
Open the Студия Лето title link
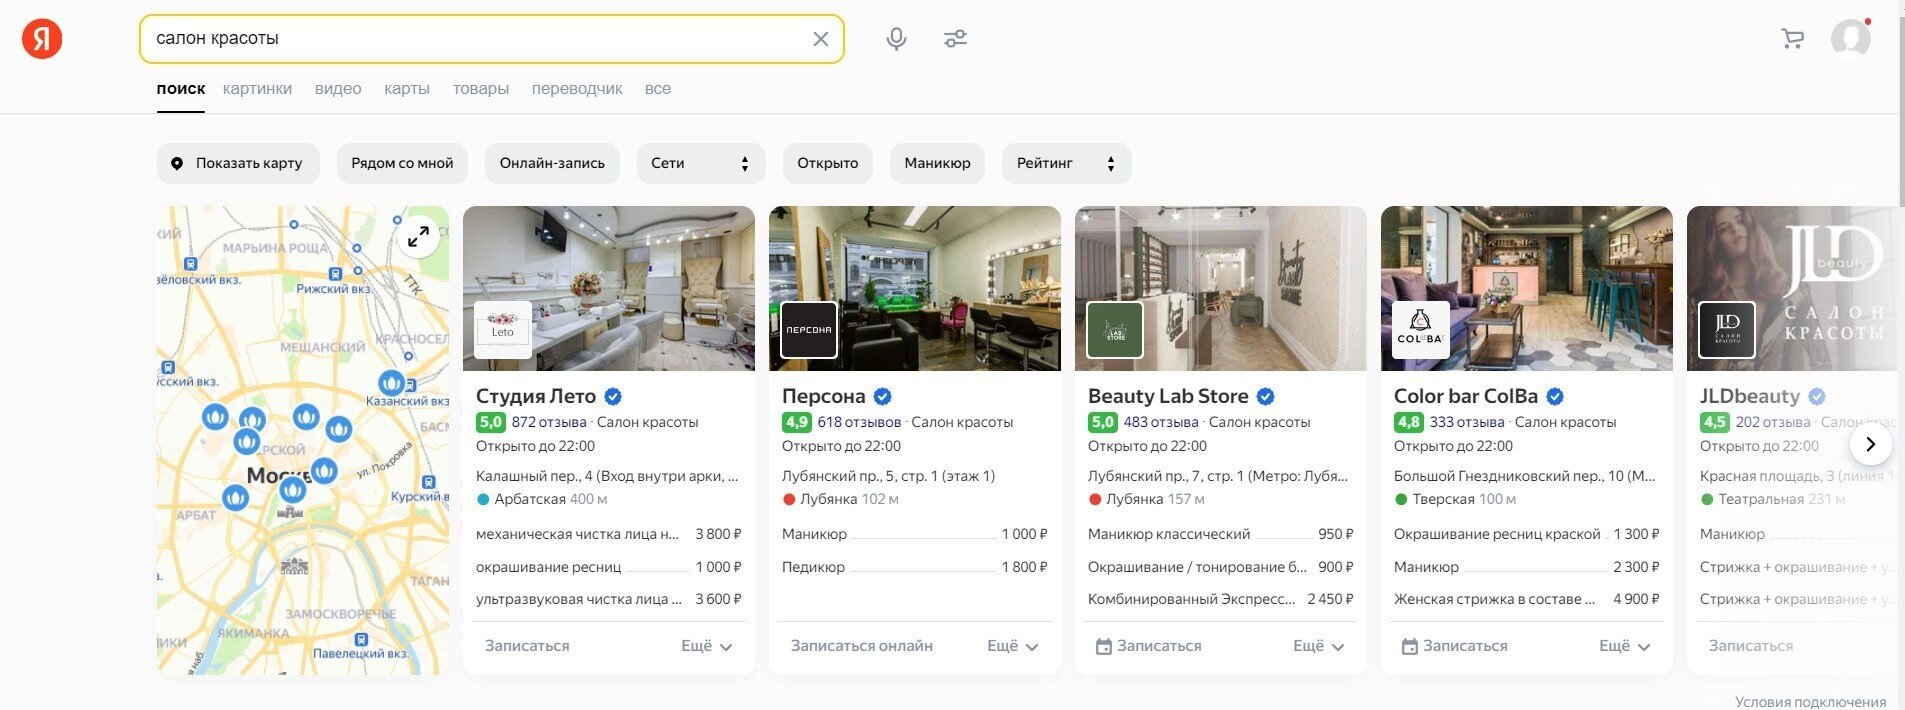point(535,396)
